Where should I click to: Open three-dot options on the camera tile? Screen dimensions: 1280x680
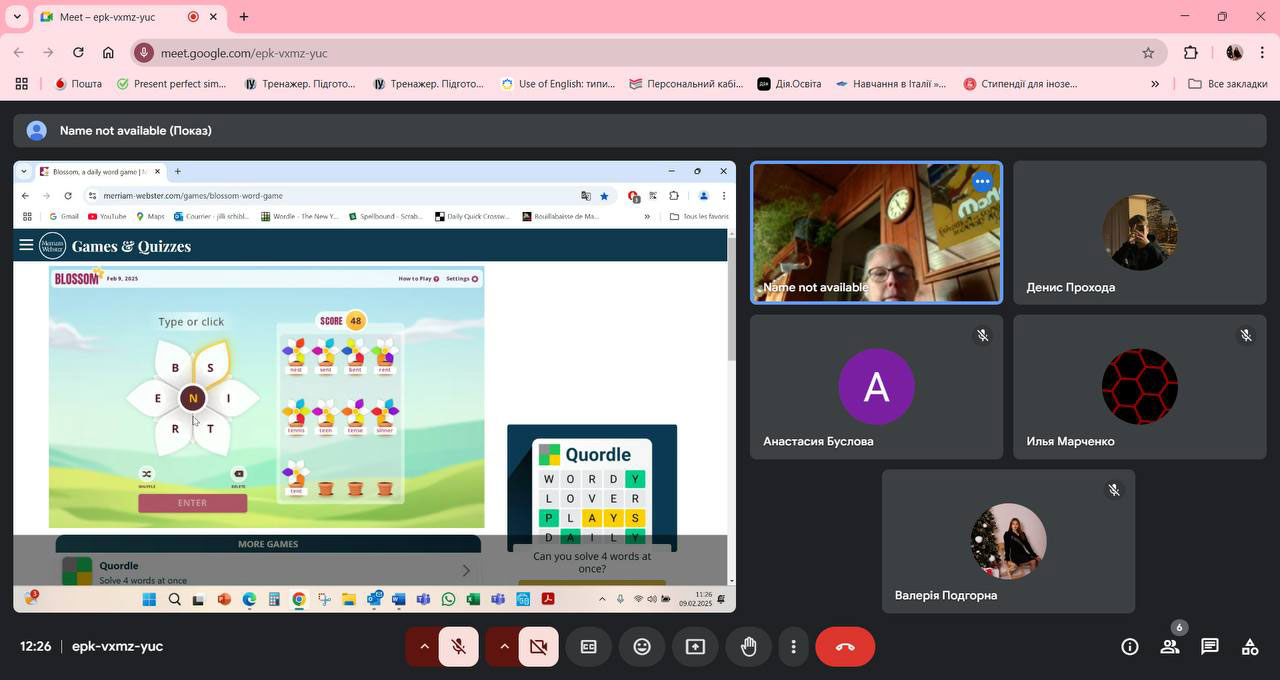pos(982,181)
